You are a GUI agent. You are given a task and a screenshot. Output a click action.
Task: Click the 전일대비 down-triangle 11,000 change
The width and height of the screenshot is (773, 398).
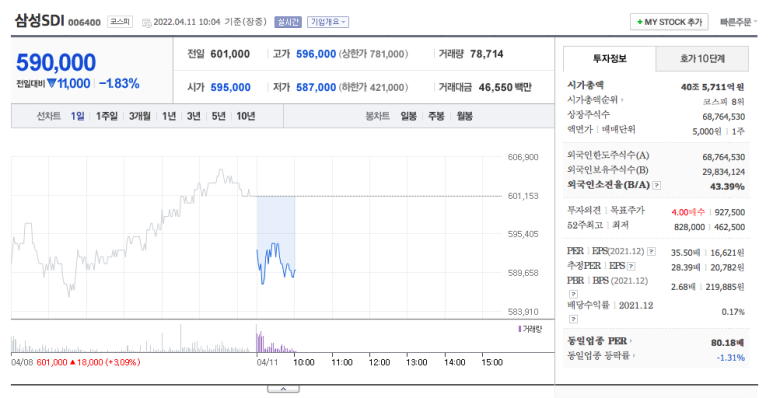[69, 84]
